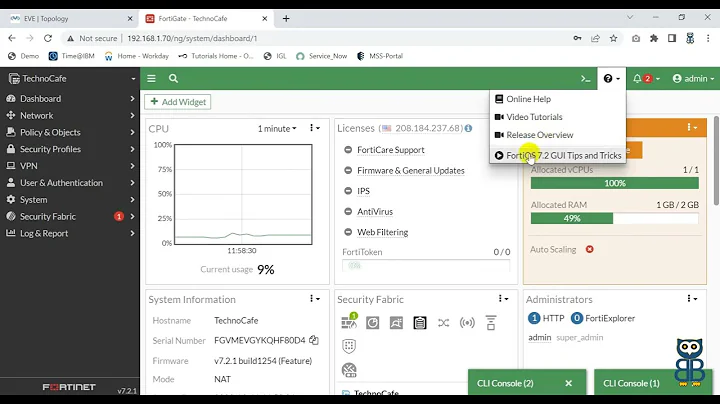Viewport: 720px width, 404px height.
Task: Click the FortiExplorer administrators count badge
Action: pyautogui.click(x=577, y=318)
